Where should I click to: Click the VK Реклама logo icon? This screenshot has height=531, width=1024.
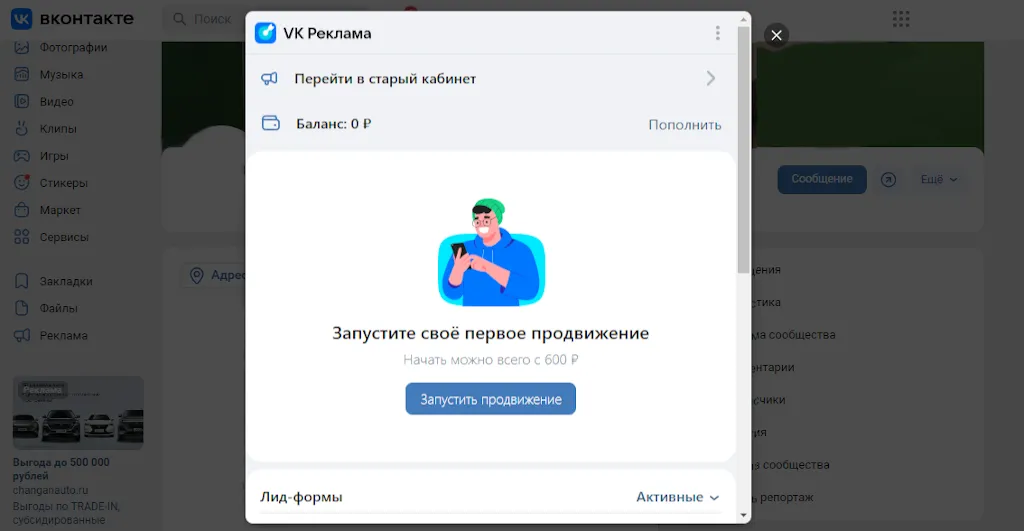coord(265,33)
